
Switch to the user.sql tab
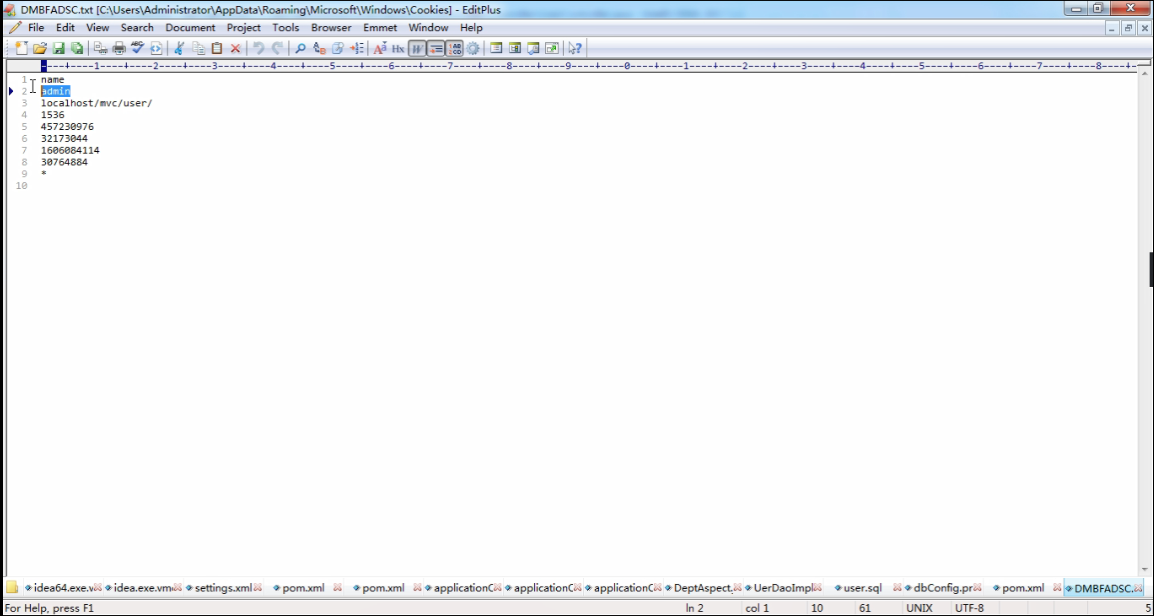click(862, 588)
